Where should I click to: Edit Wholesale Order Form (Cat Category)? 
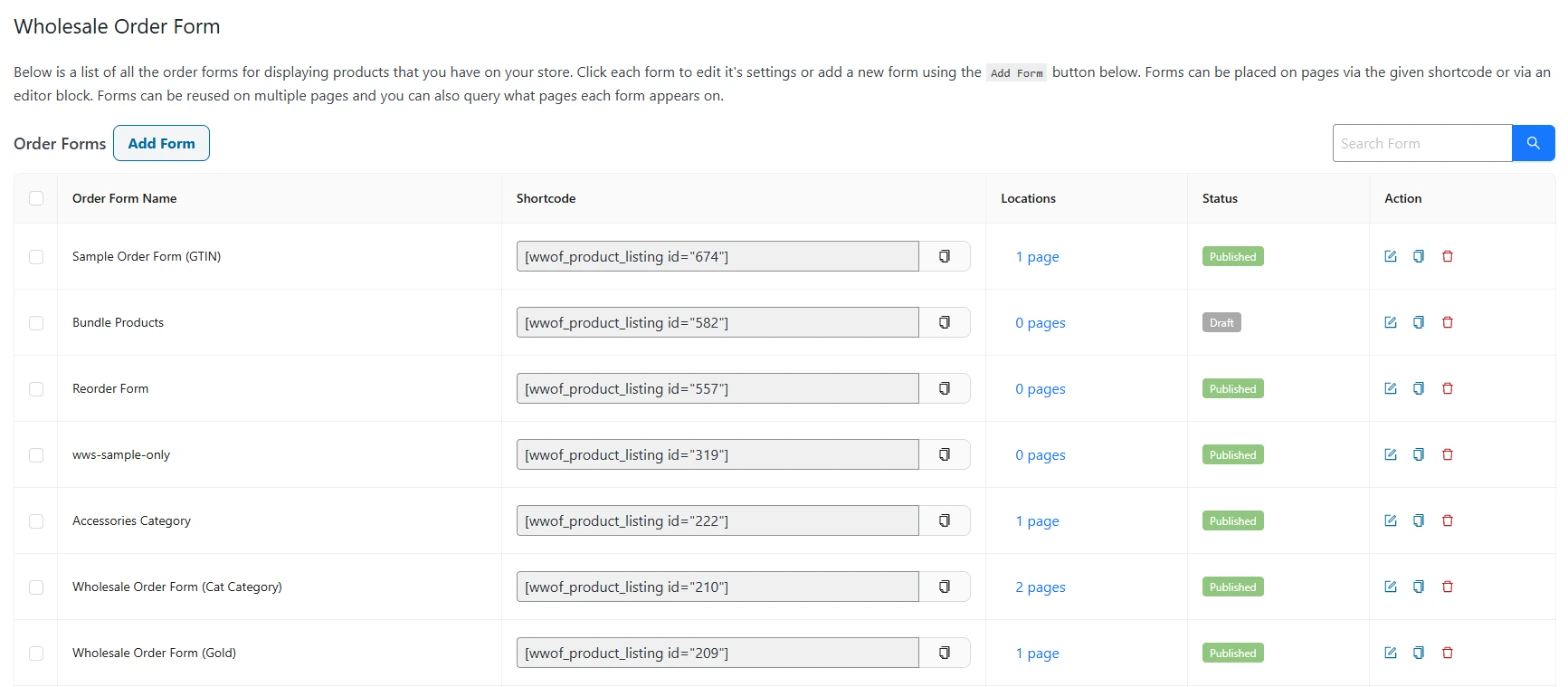tap(1390, 587)
